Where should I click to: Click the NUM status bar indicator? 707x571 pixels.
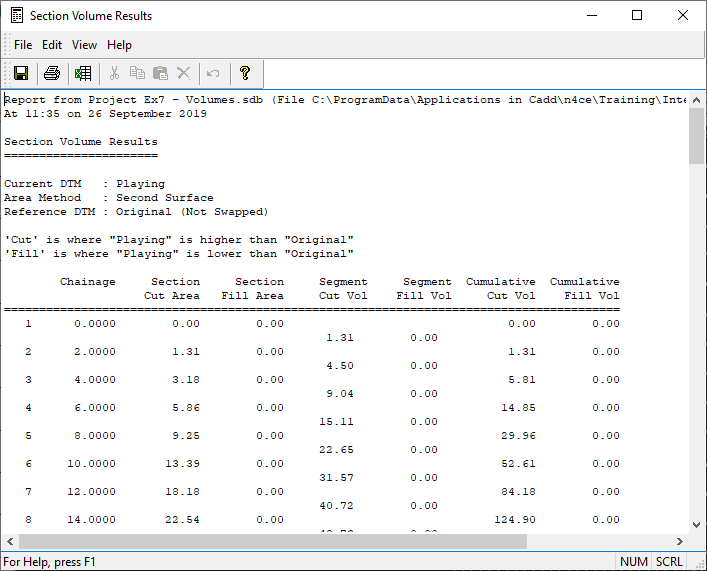[x=634, y=562]
